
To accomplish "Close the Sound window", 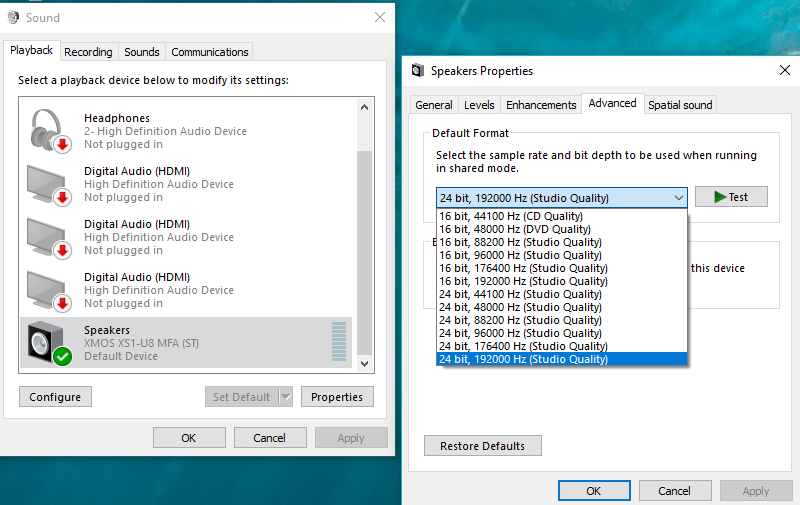I will coord(380,17).
